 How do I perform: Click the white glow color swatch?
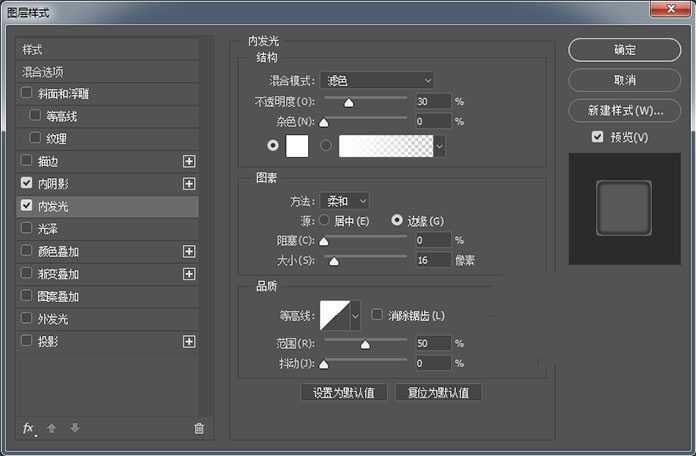coord(297,146)
